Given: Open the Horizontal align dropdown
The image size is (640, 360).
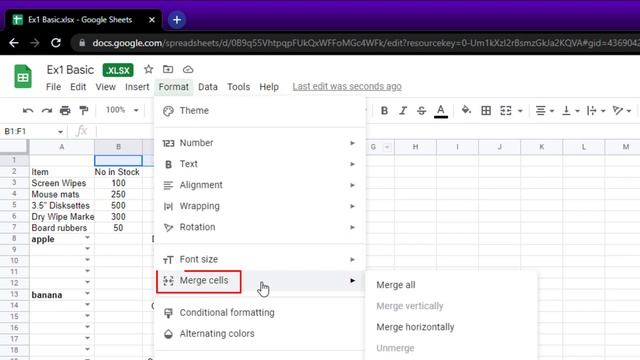Looking at the screenshot, I should pos(544,111).
